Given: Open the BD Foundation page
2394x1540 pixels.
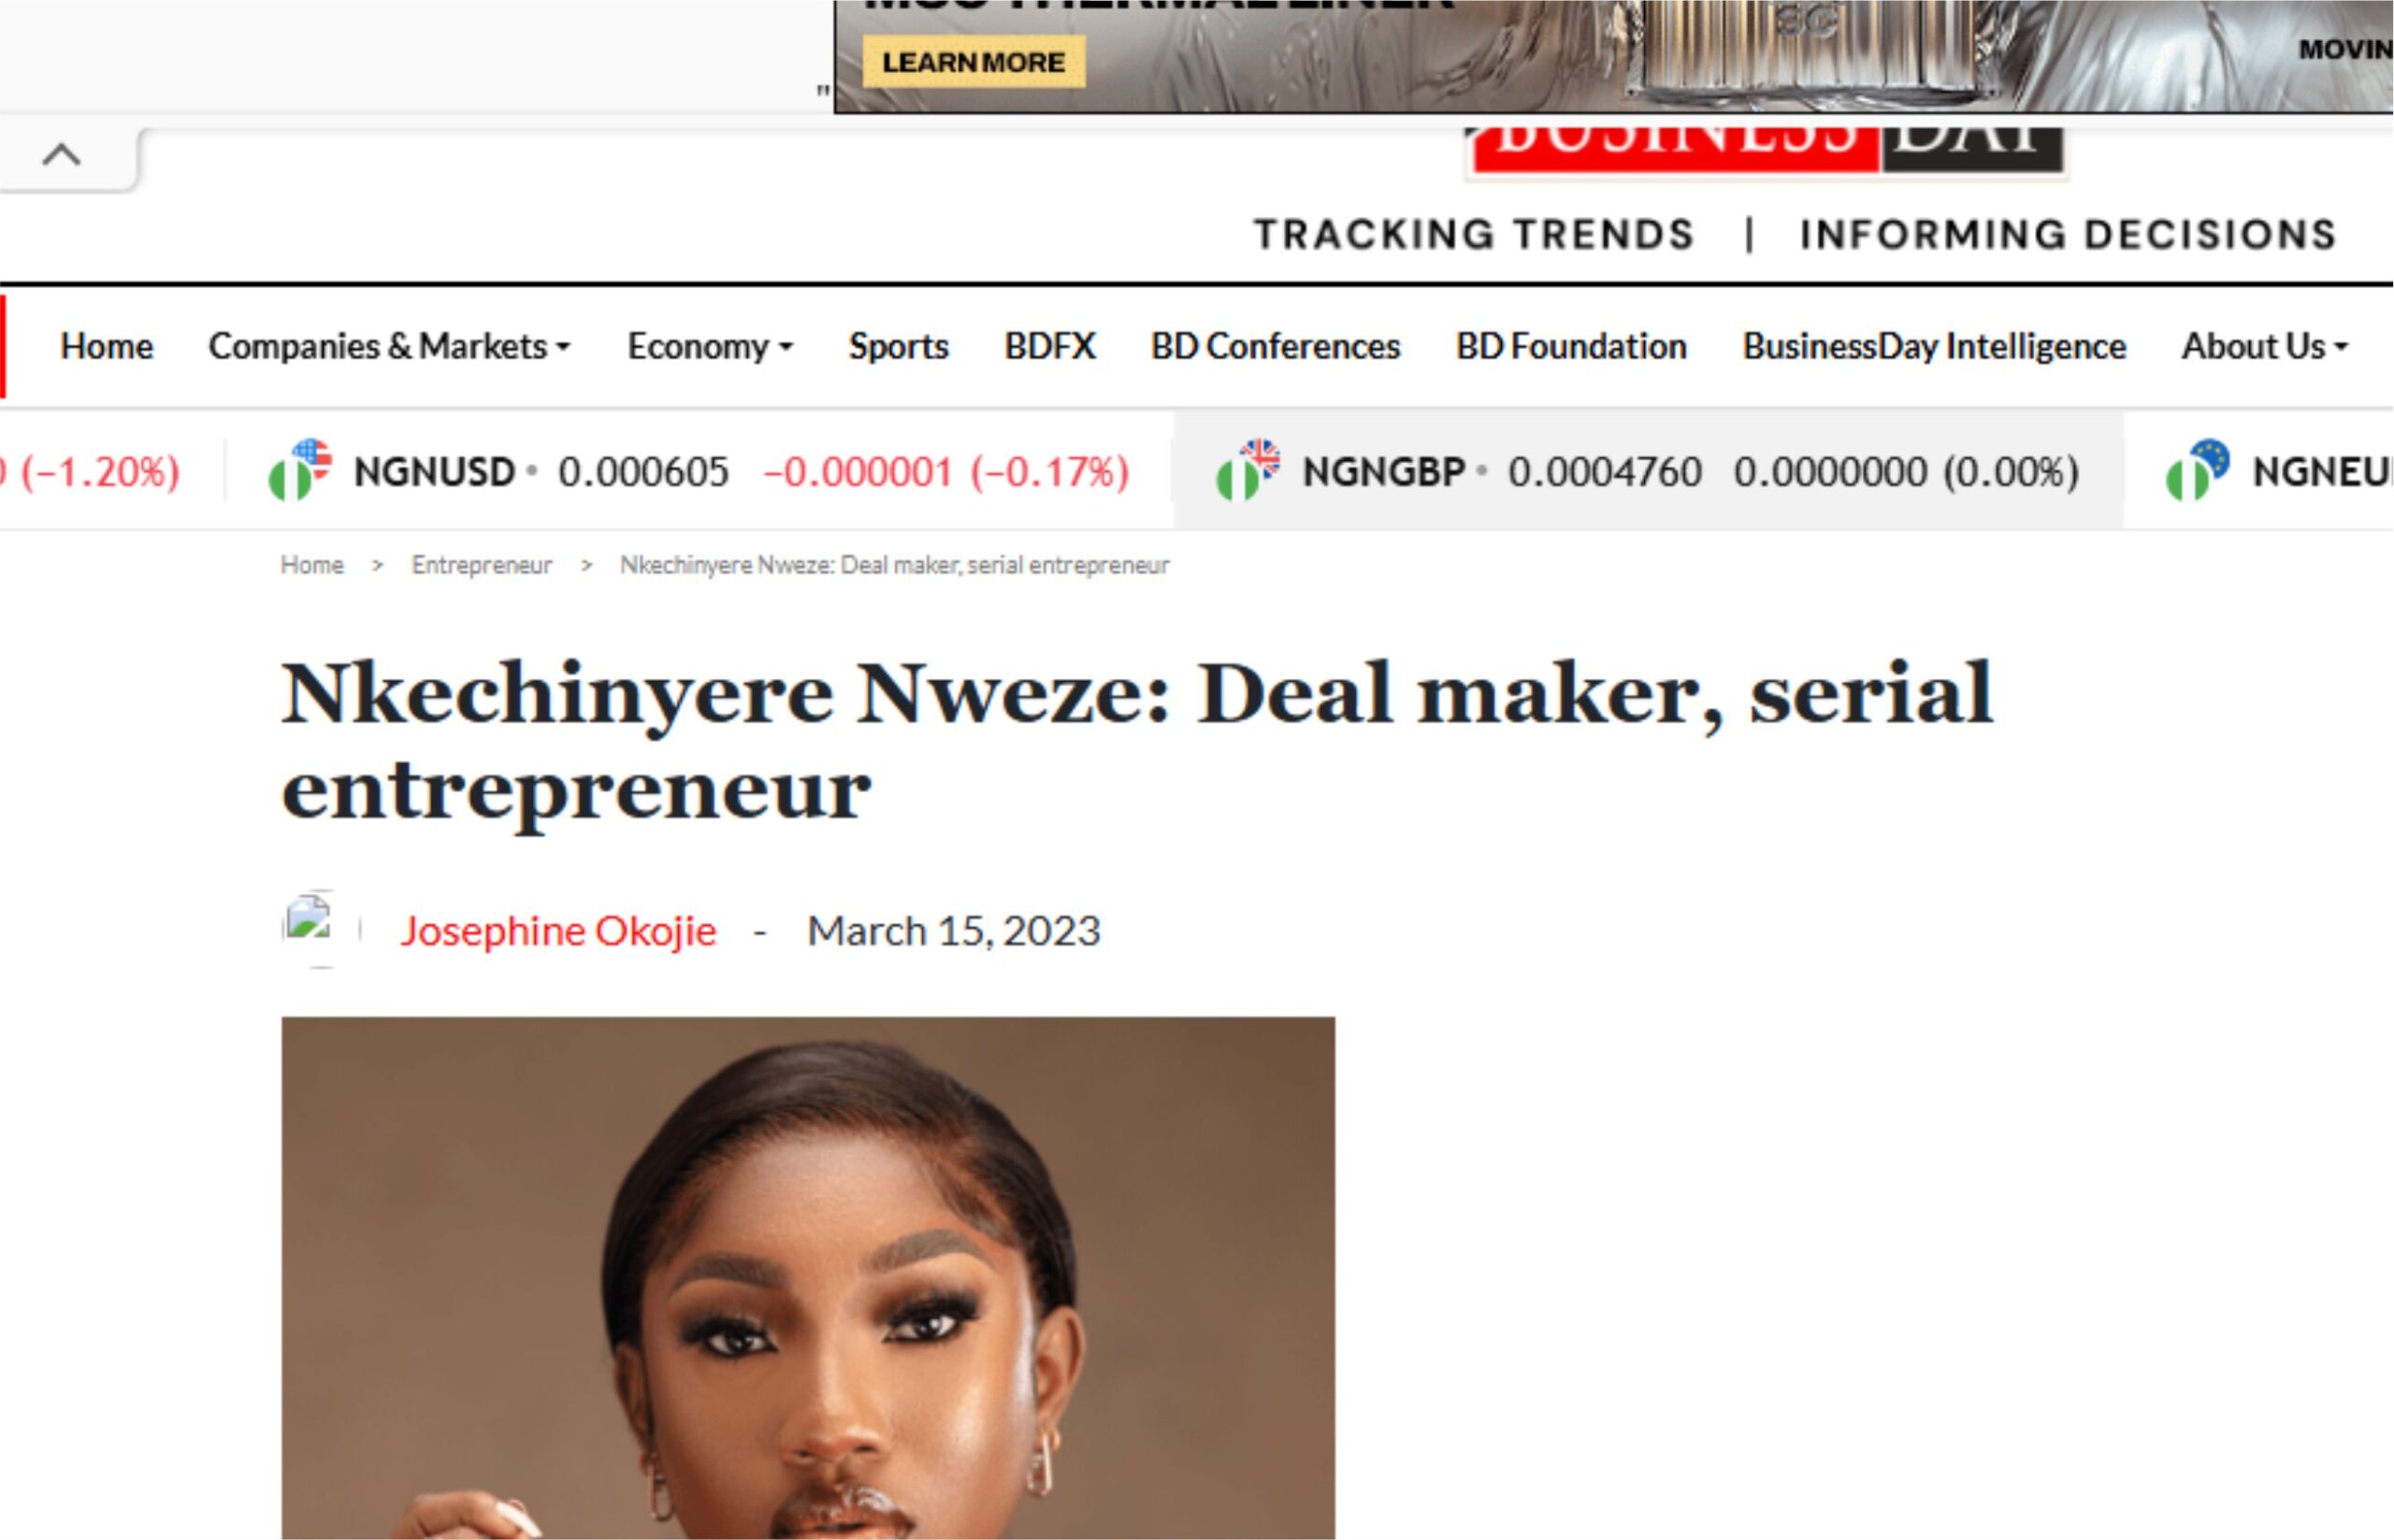Looking at the screenshot, I should 1571,346.
